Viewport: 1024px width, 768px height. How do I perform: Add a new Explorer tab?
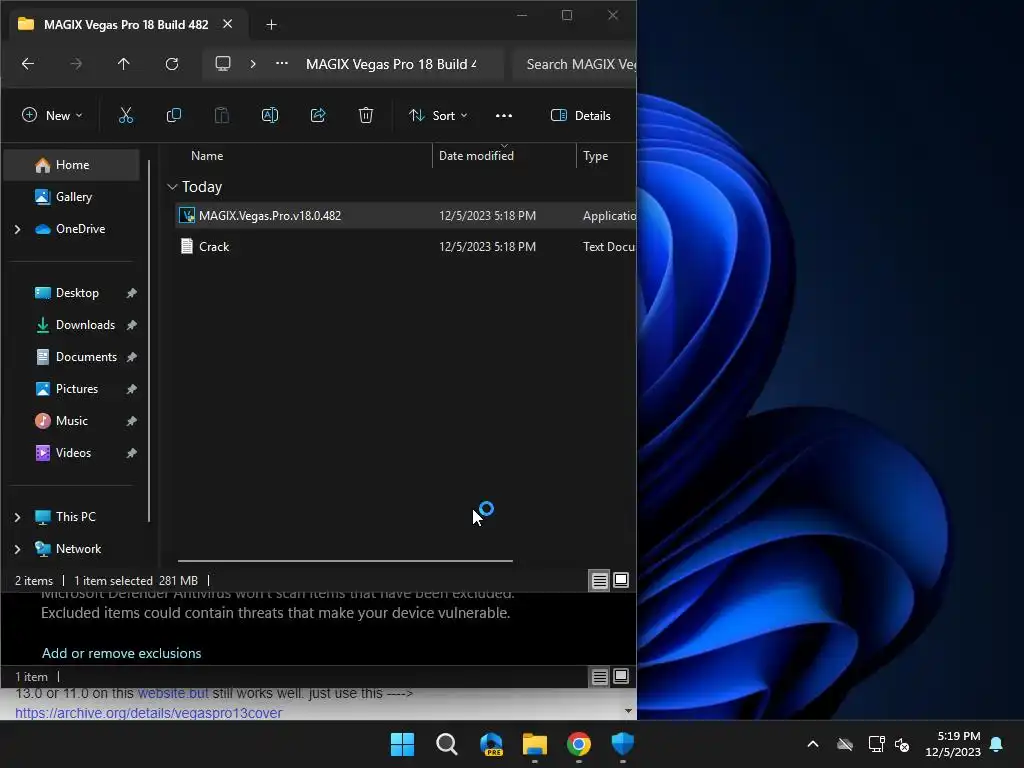pos(271,25)
